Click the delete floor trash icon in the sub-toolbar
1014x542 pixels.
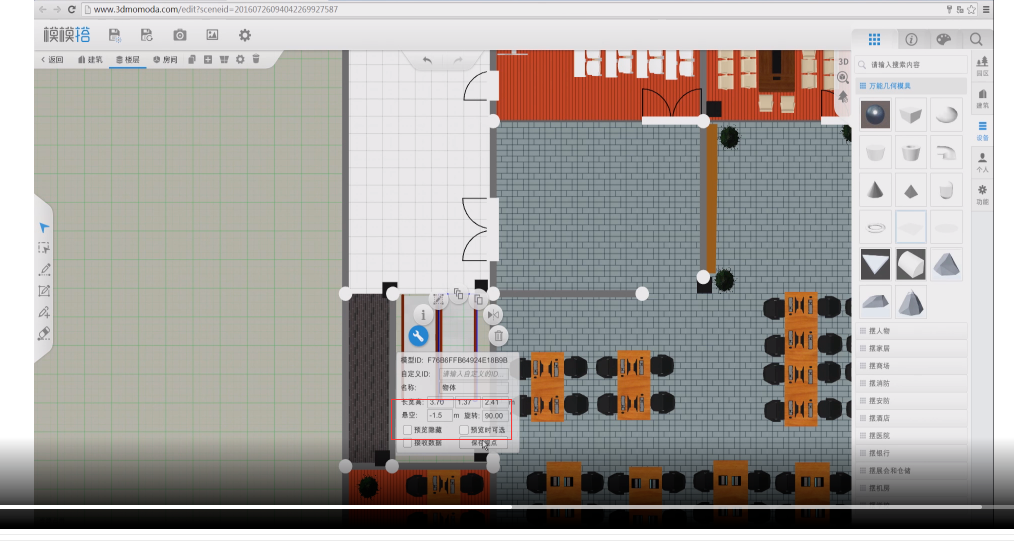click(256, 59)
